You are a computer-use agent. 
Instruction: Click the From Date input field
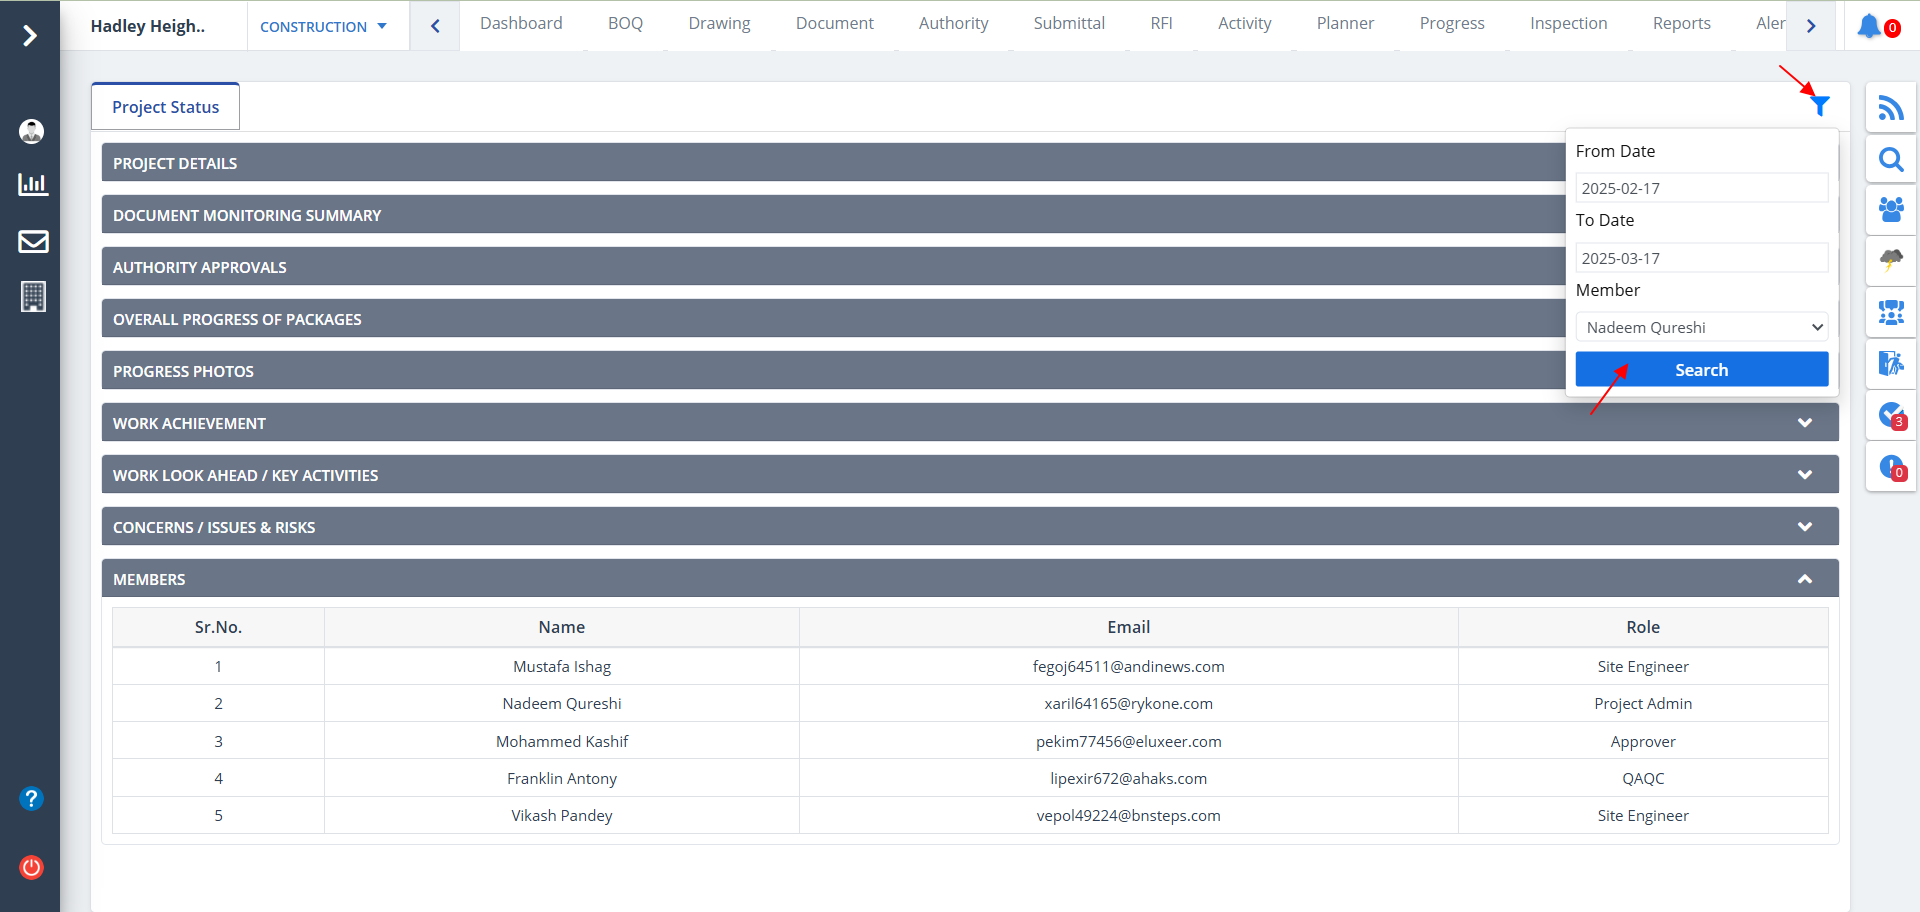[x=1701, y=188]
